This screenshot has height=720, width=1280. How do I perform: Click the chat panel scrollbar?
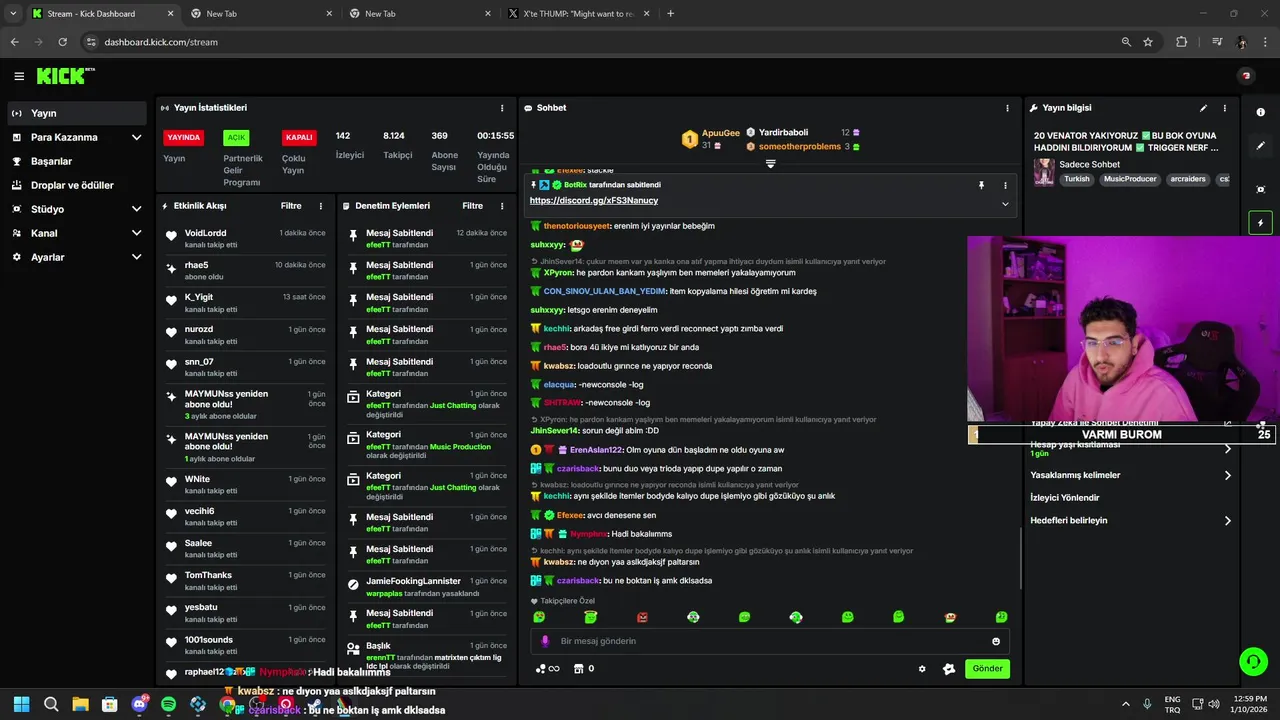pos(1020,558)
